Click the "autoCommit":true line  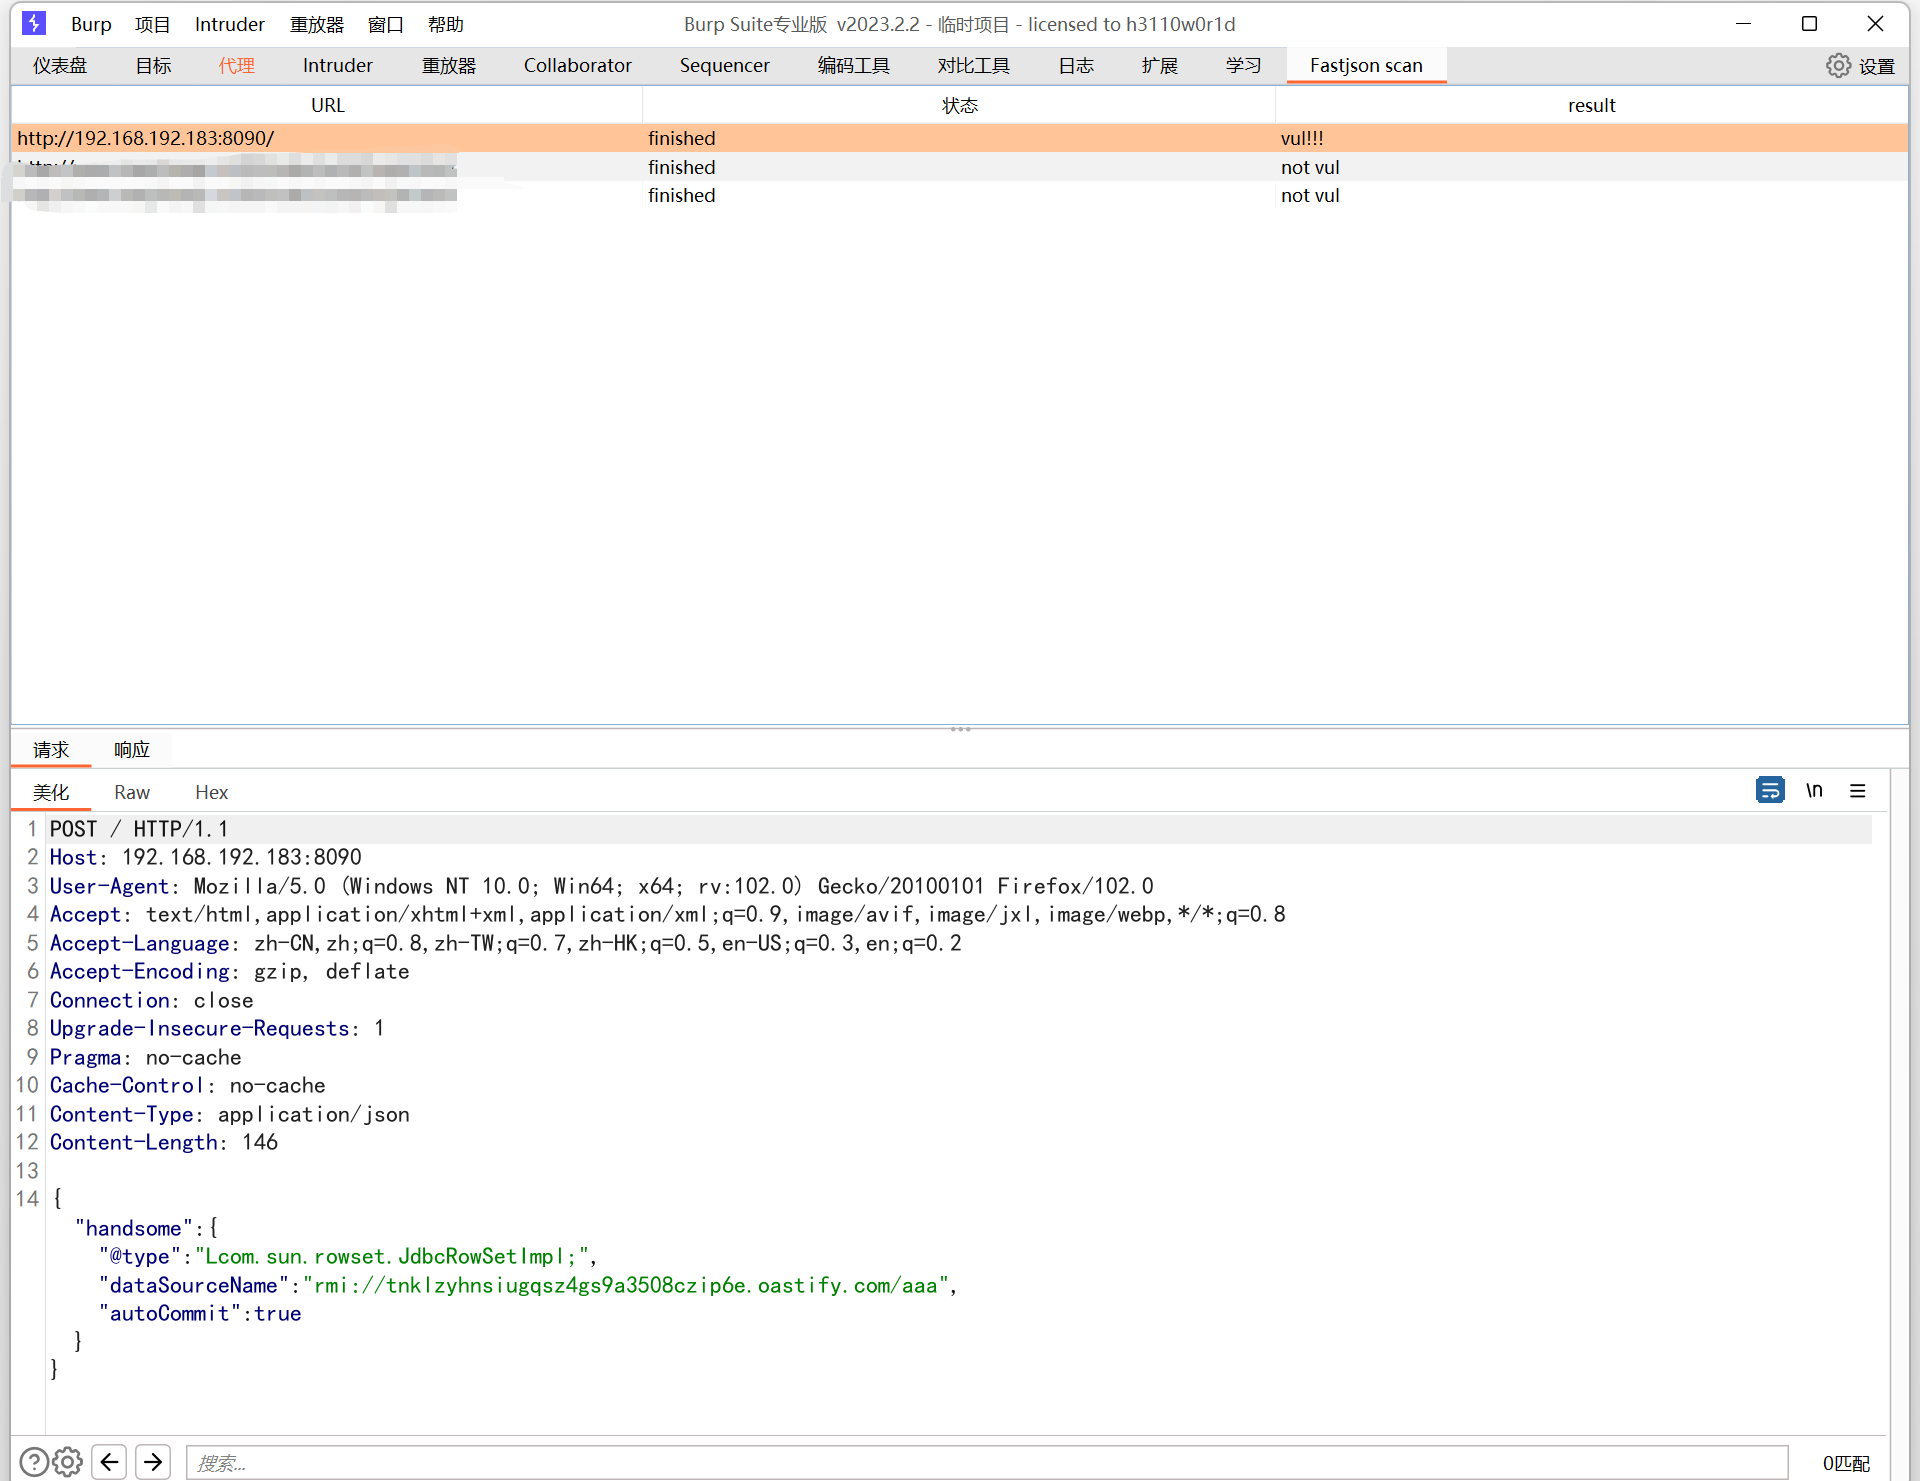pos(200,1313)
